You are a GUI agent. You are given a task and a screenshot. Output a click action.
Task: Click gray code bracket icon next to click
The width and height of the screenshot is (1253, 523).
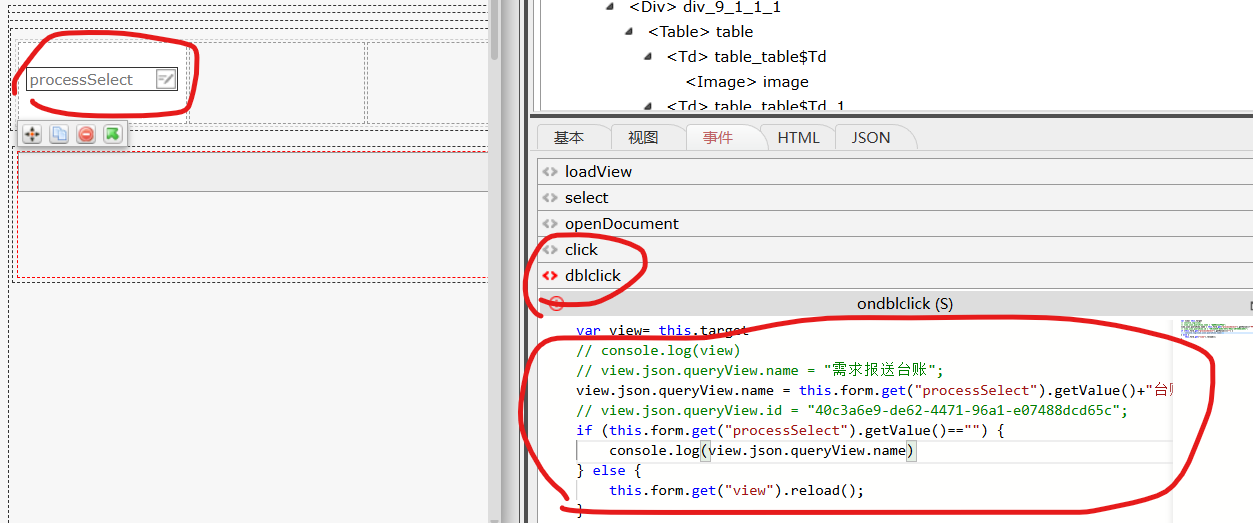550,250
